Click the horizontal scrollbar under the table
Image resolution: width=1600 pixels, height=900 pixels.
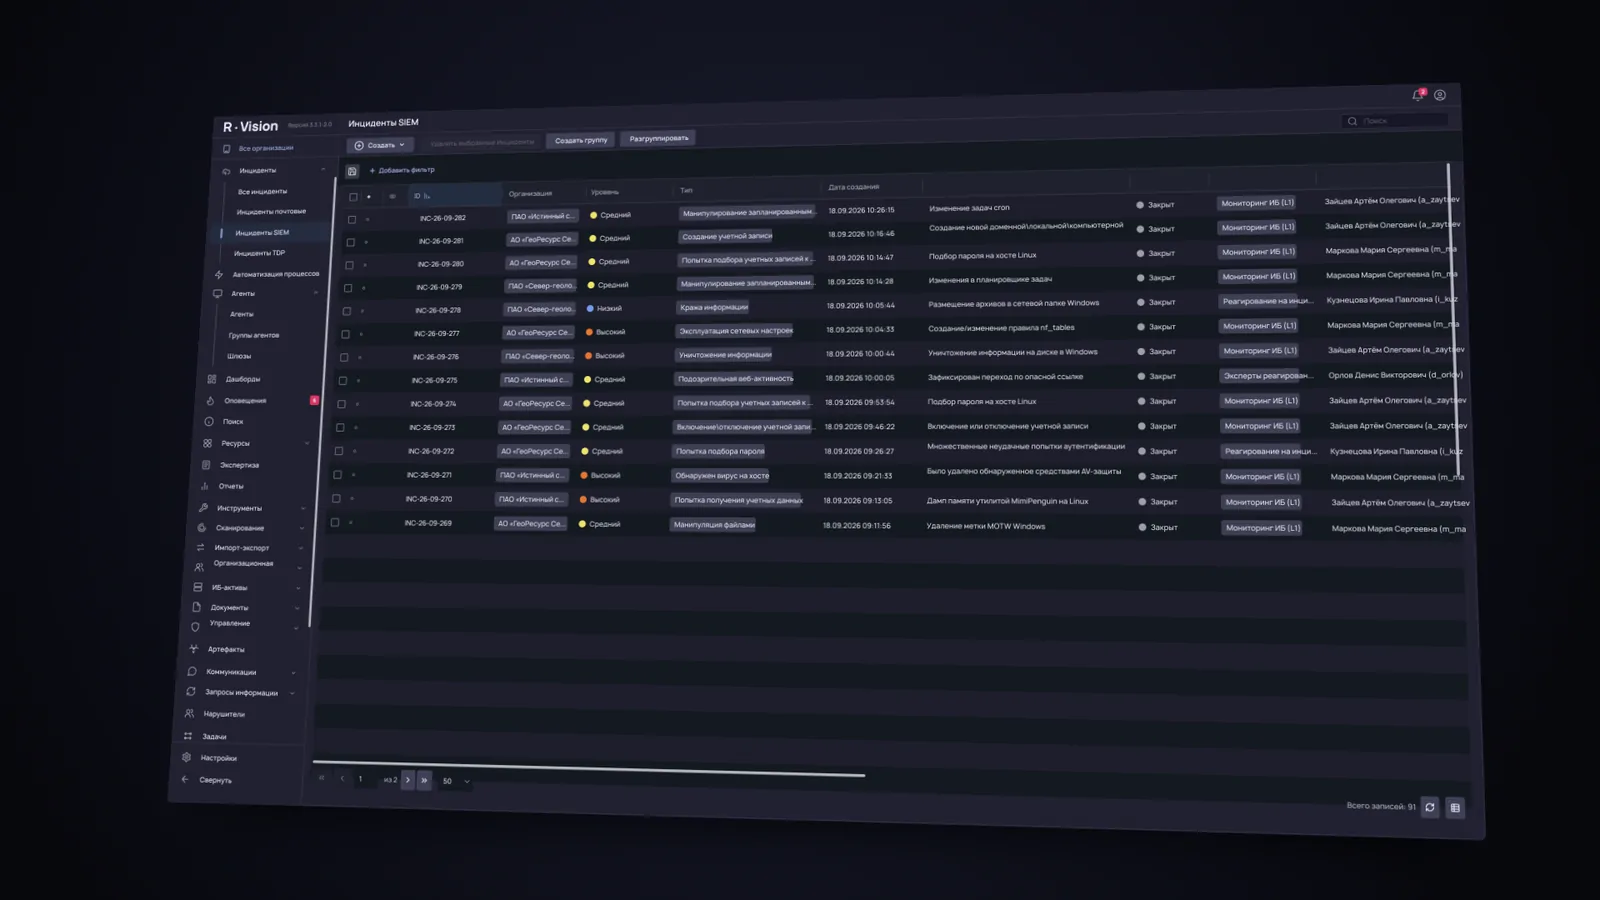coord(589,768)
